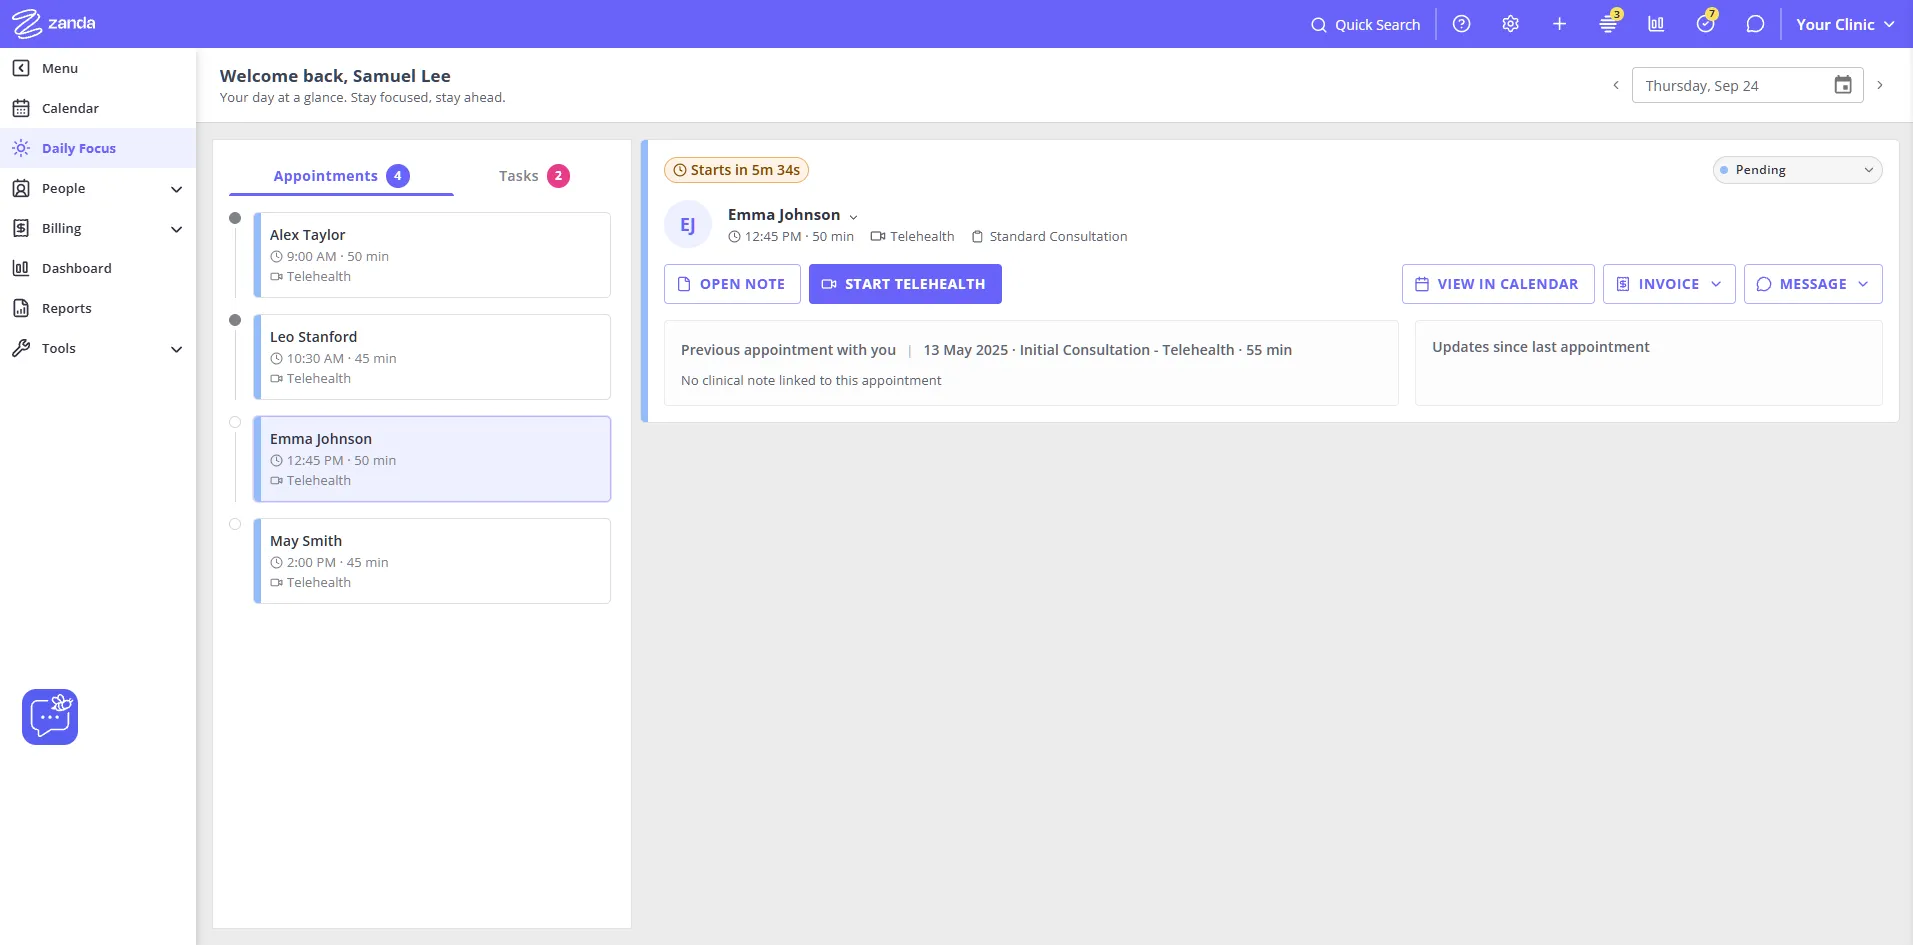Click the 'Updates since last appointment' heading
The width and height of the screenshot is (1913, 945).
[x=1540, y=347]
